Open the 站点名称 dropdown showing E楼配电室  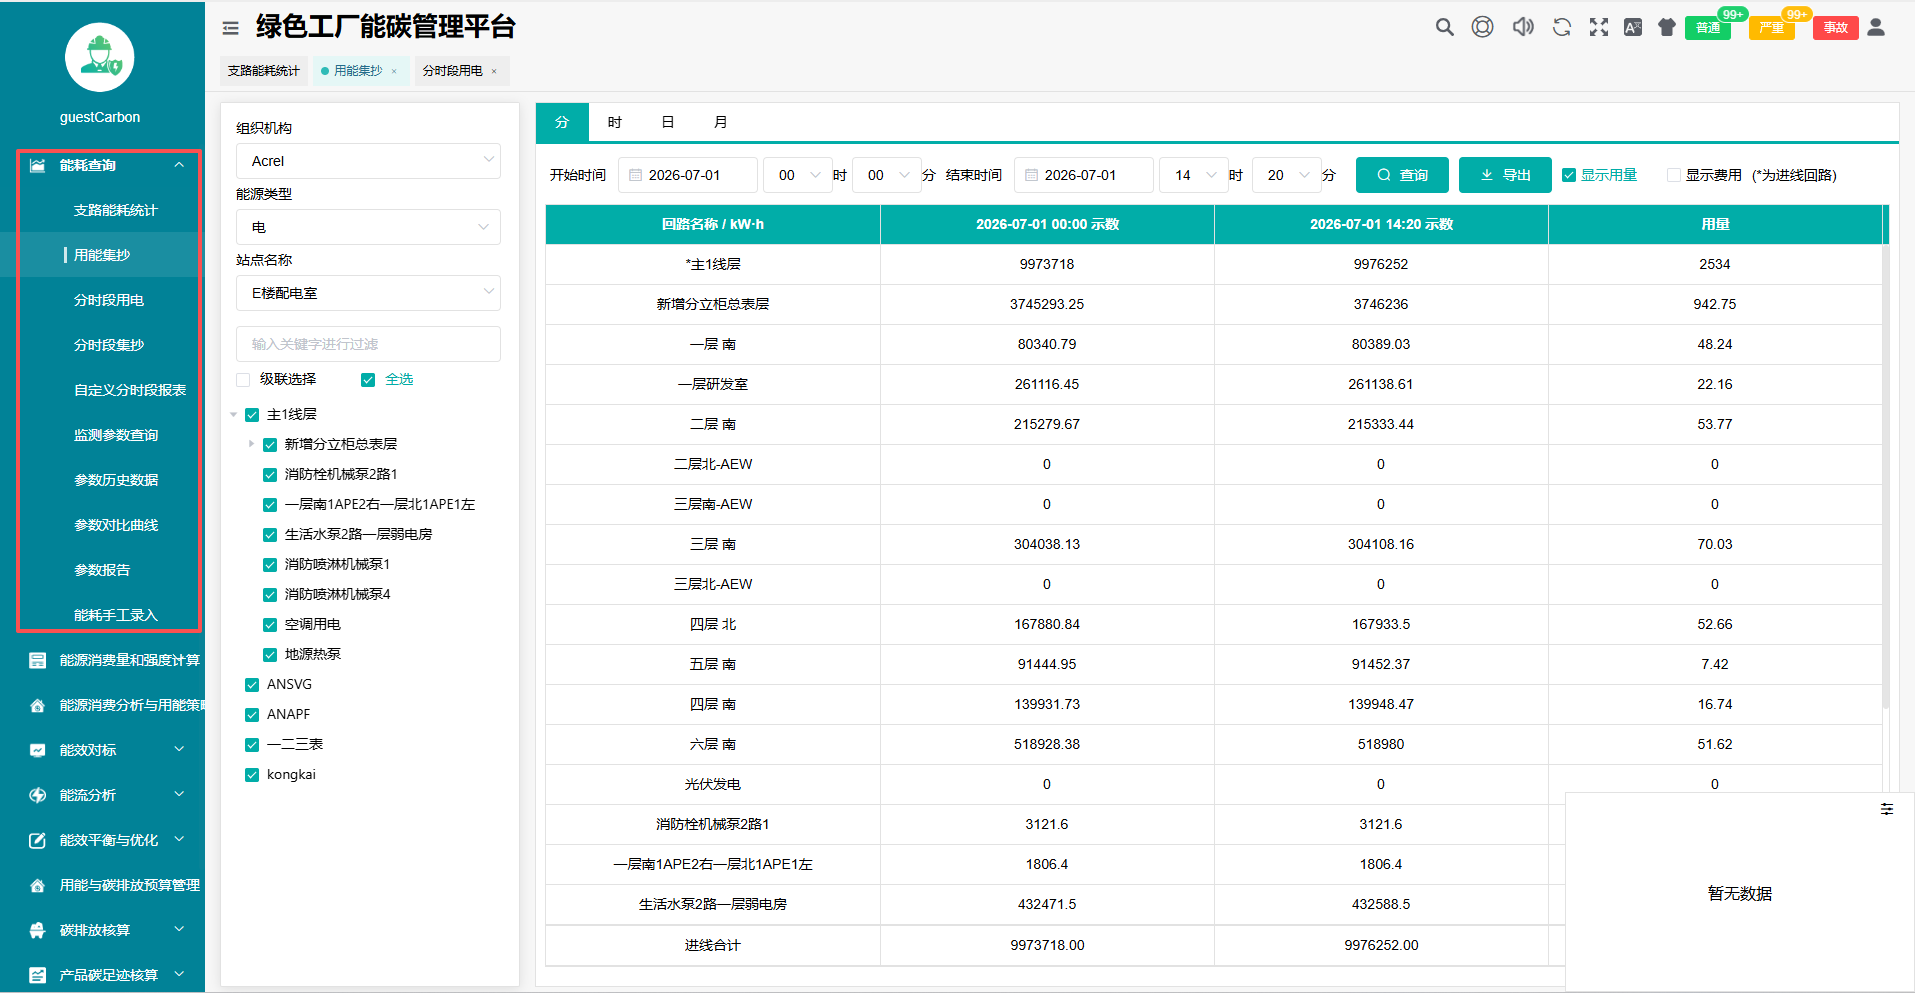(368, 293)
